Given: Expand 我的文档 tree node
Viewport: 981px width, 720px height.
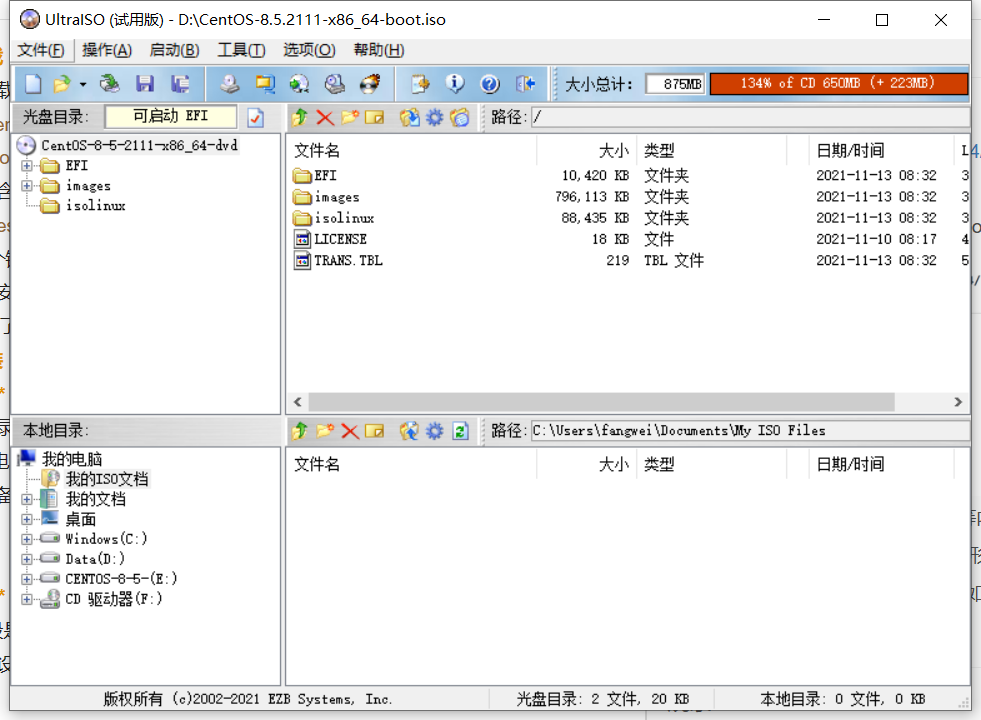Looking at the screenshot, I should 27,499.
